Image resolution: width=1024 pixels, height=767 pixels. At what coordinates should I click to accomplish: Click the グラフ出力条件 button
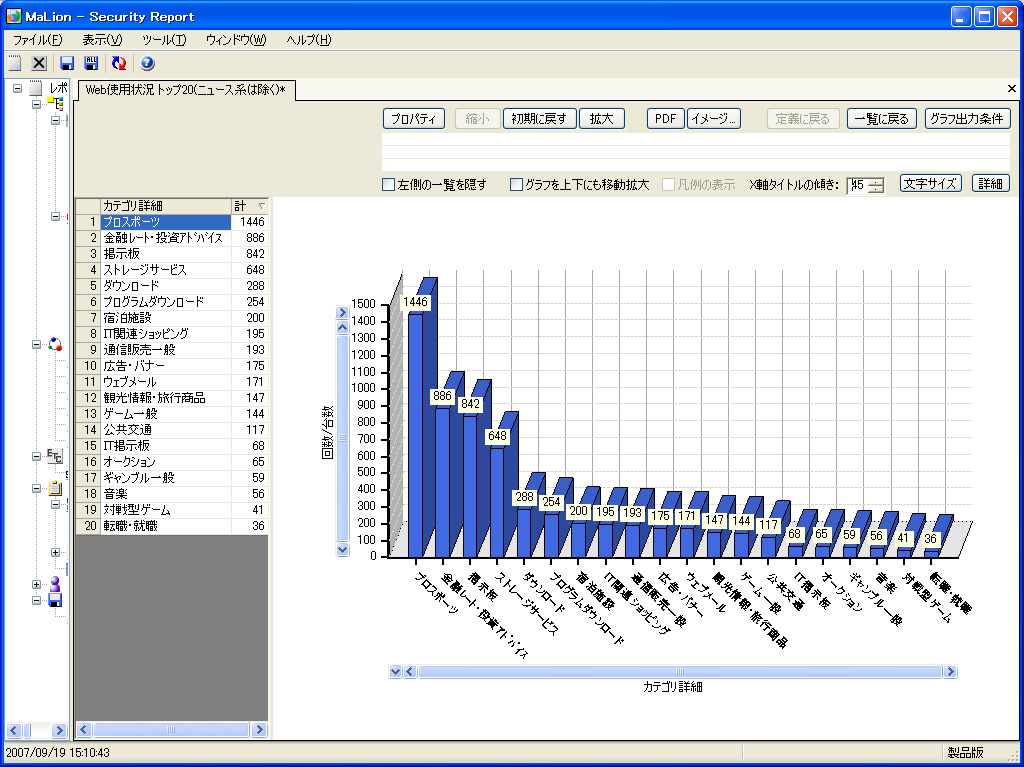coord(967,119)
